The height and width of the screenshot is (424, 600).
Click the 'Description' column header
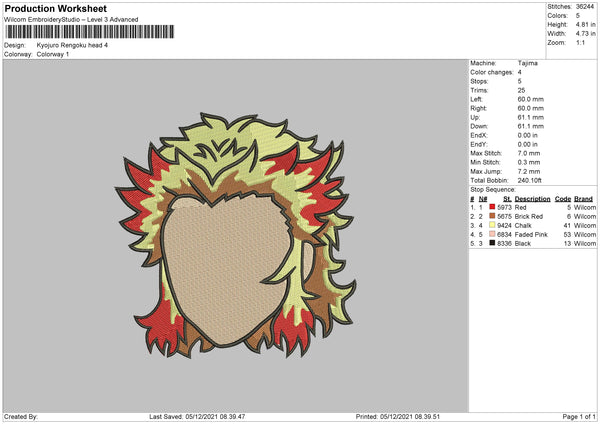[532, 199]
